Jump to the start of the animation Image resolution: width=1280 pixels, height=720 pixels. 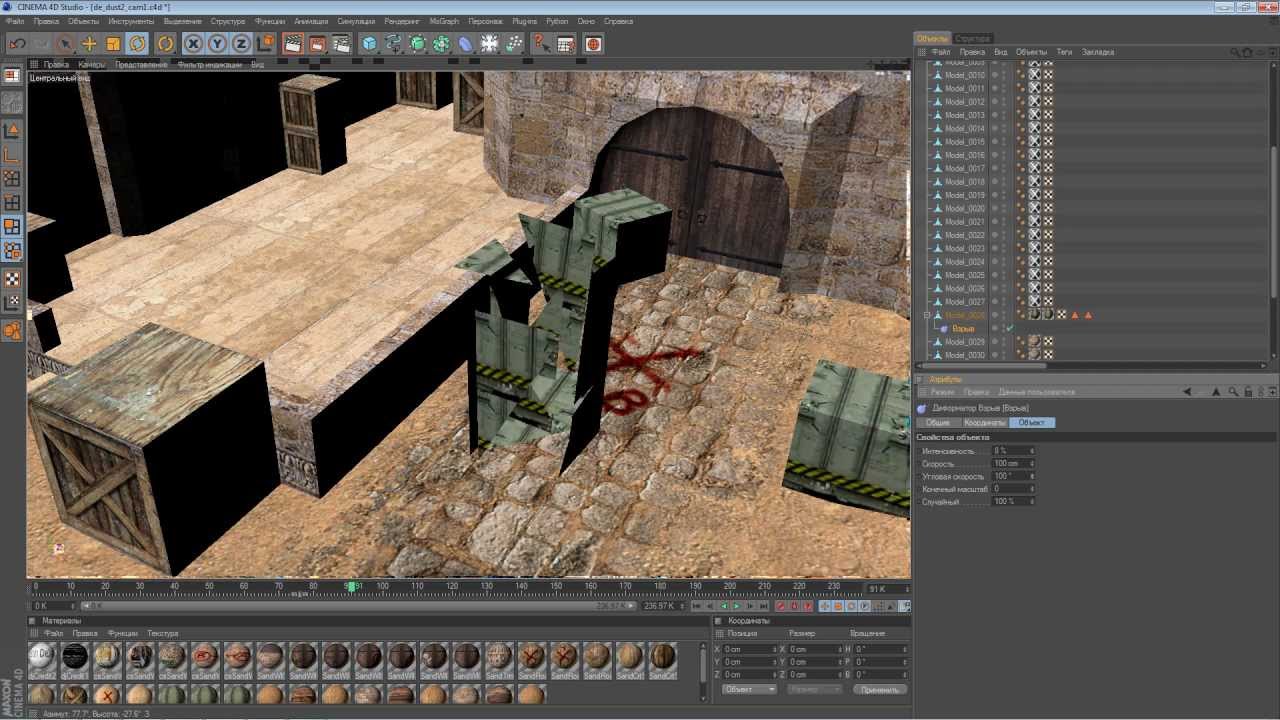[x=697, y=606]
